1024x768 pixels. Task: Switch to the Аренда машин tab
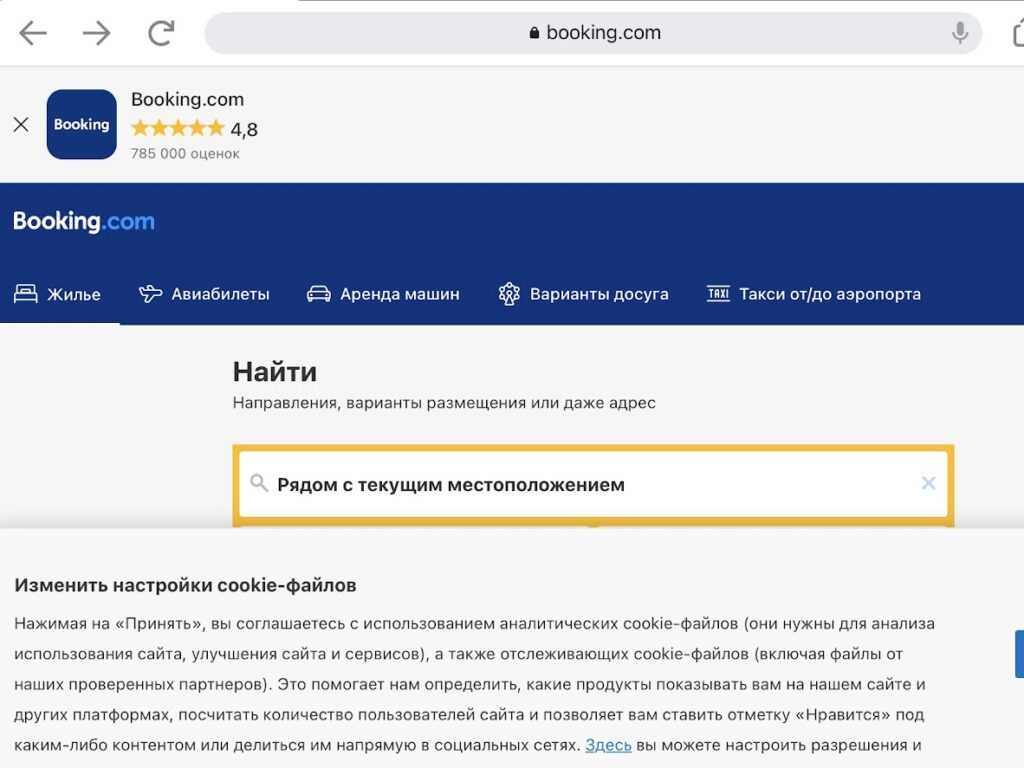tap(383, 294)
